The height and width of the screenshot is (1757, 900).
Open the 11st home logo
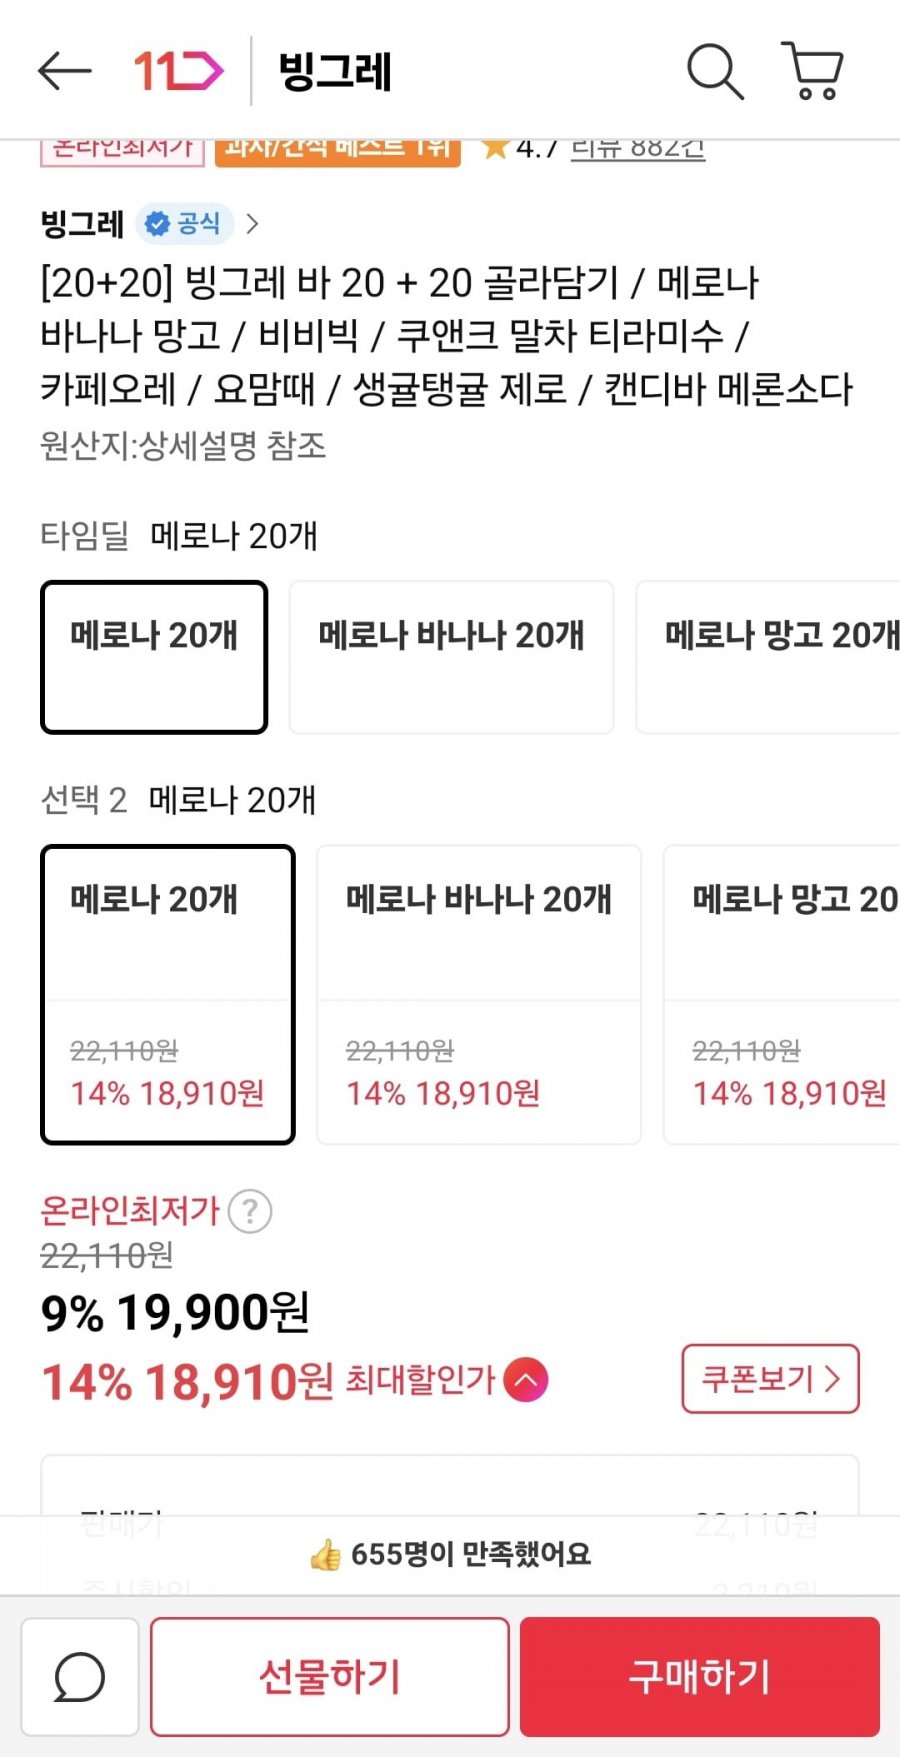tap(178, 71)
